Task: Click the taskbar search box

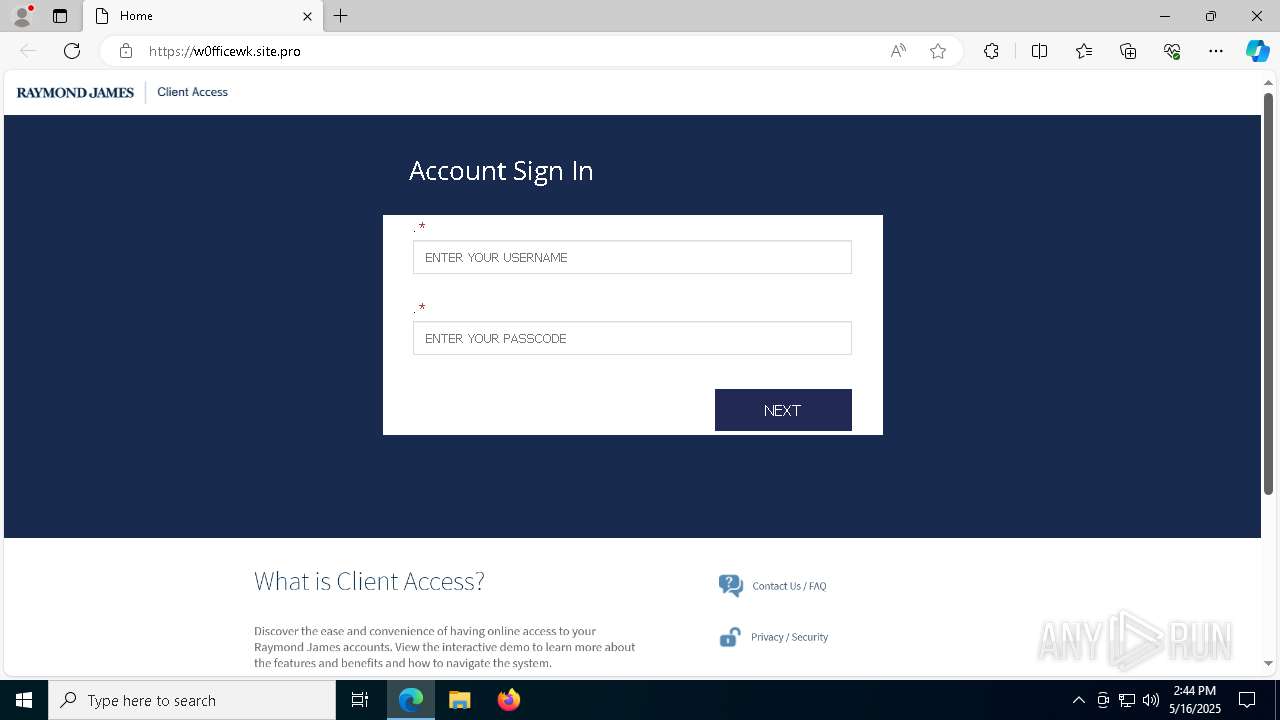Action: click(192, 700)
